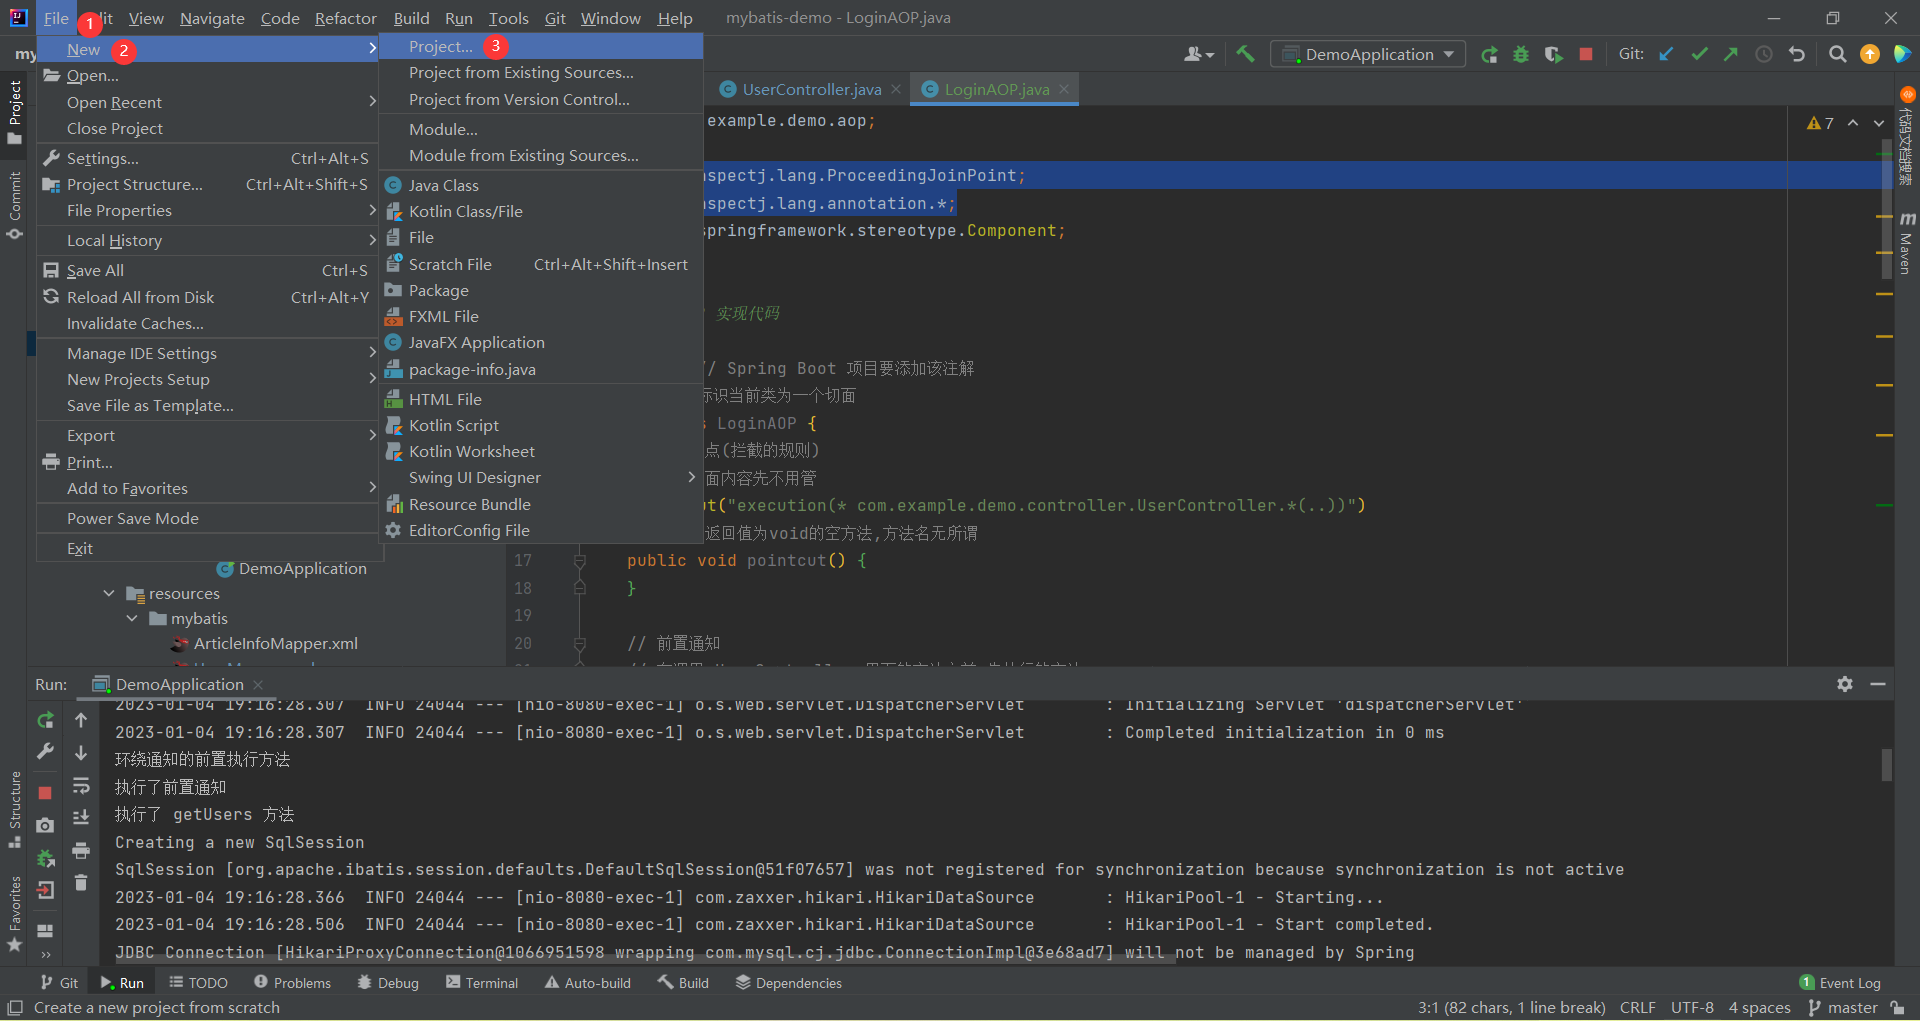1920x1021 pixels.
Task: Click scroll up arrow in Run console
Action: (81, 720)
